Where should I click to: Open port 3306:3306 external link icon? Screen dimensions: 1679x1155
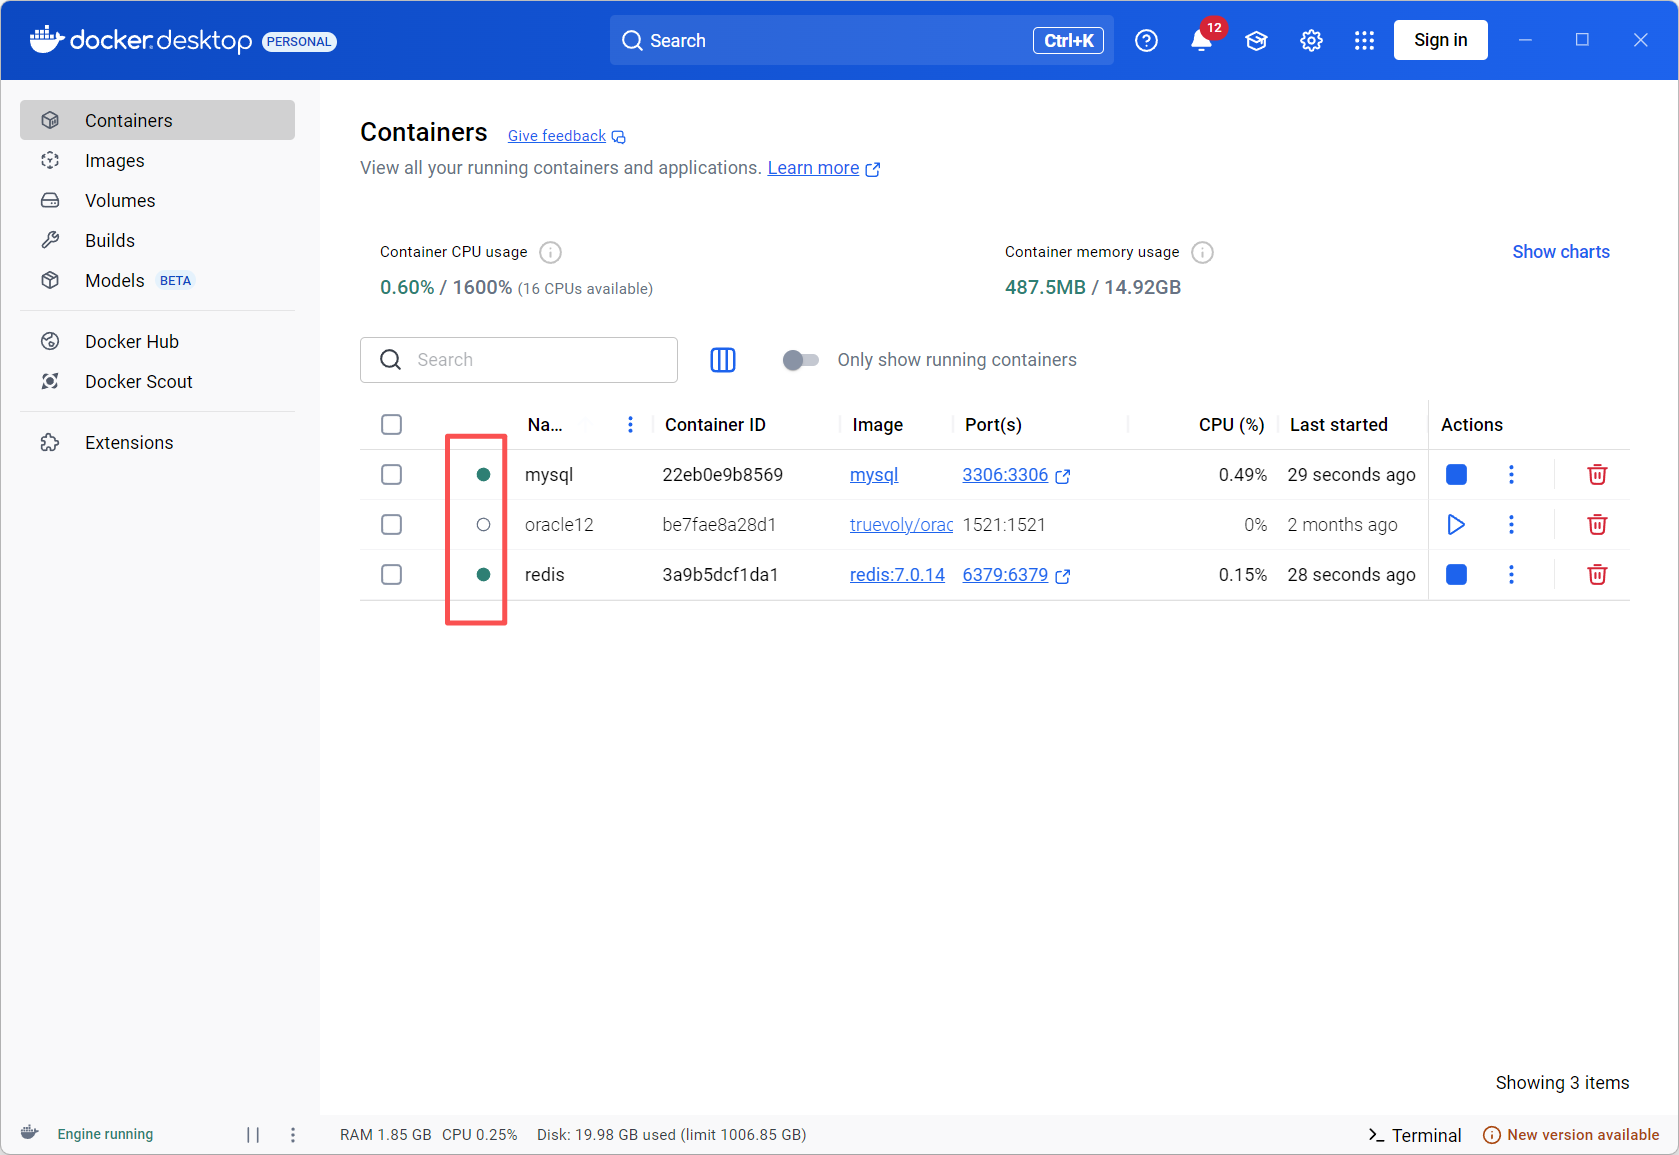[x=1063, y=476]
